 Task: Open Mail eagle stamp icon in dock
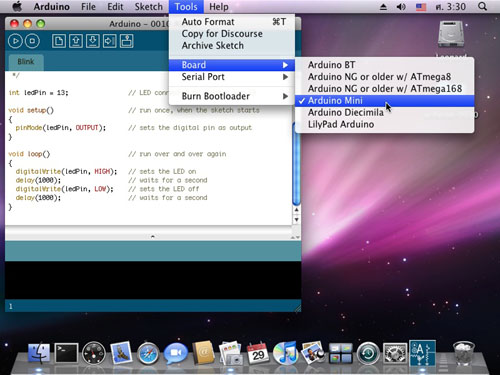pos(121,352)
